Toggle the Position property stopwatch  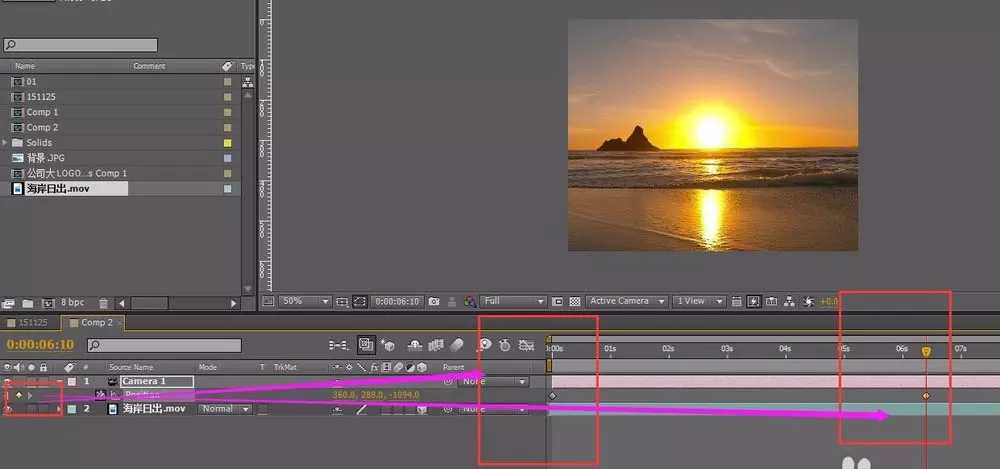click(x=100, y=395)
